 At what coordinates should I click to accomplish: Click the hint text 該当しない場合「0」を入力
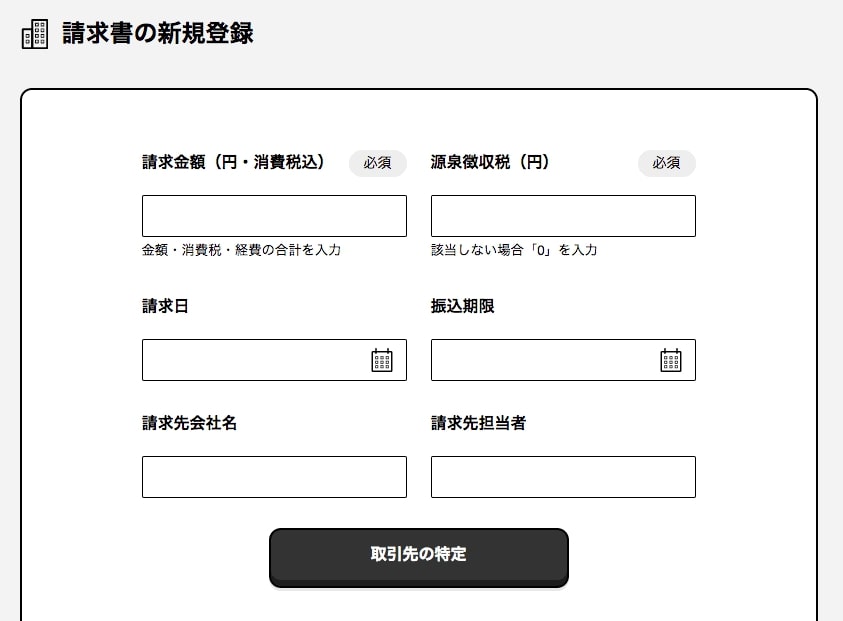[x=512, y=250]
